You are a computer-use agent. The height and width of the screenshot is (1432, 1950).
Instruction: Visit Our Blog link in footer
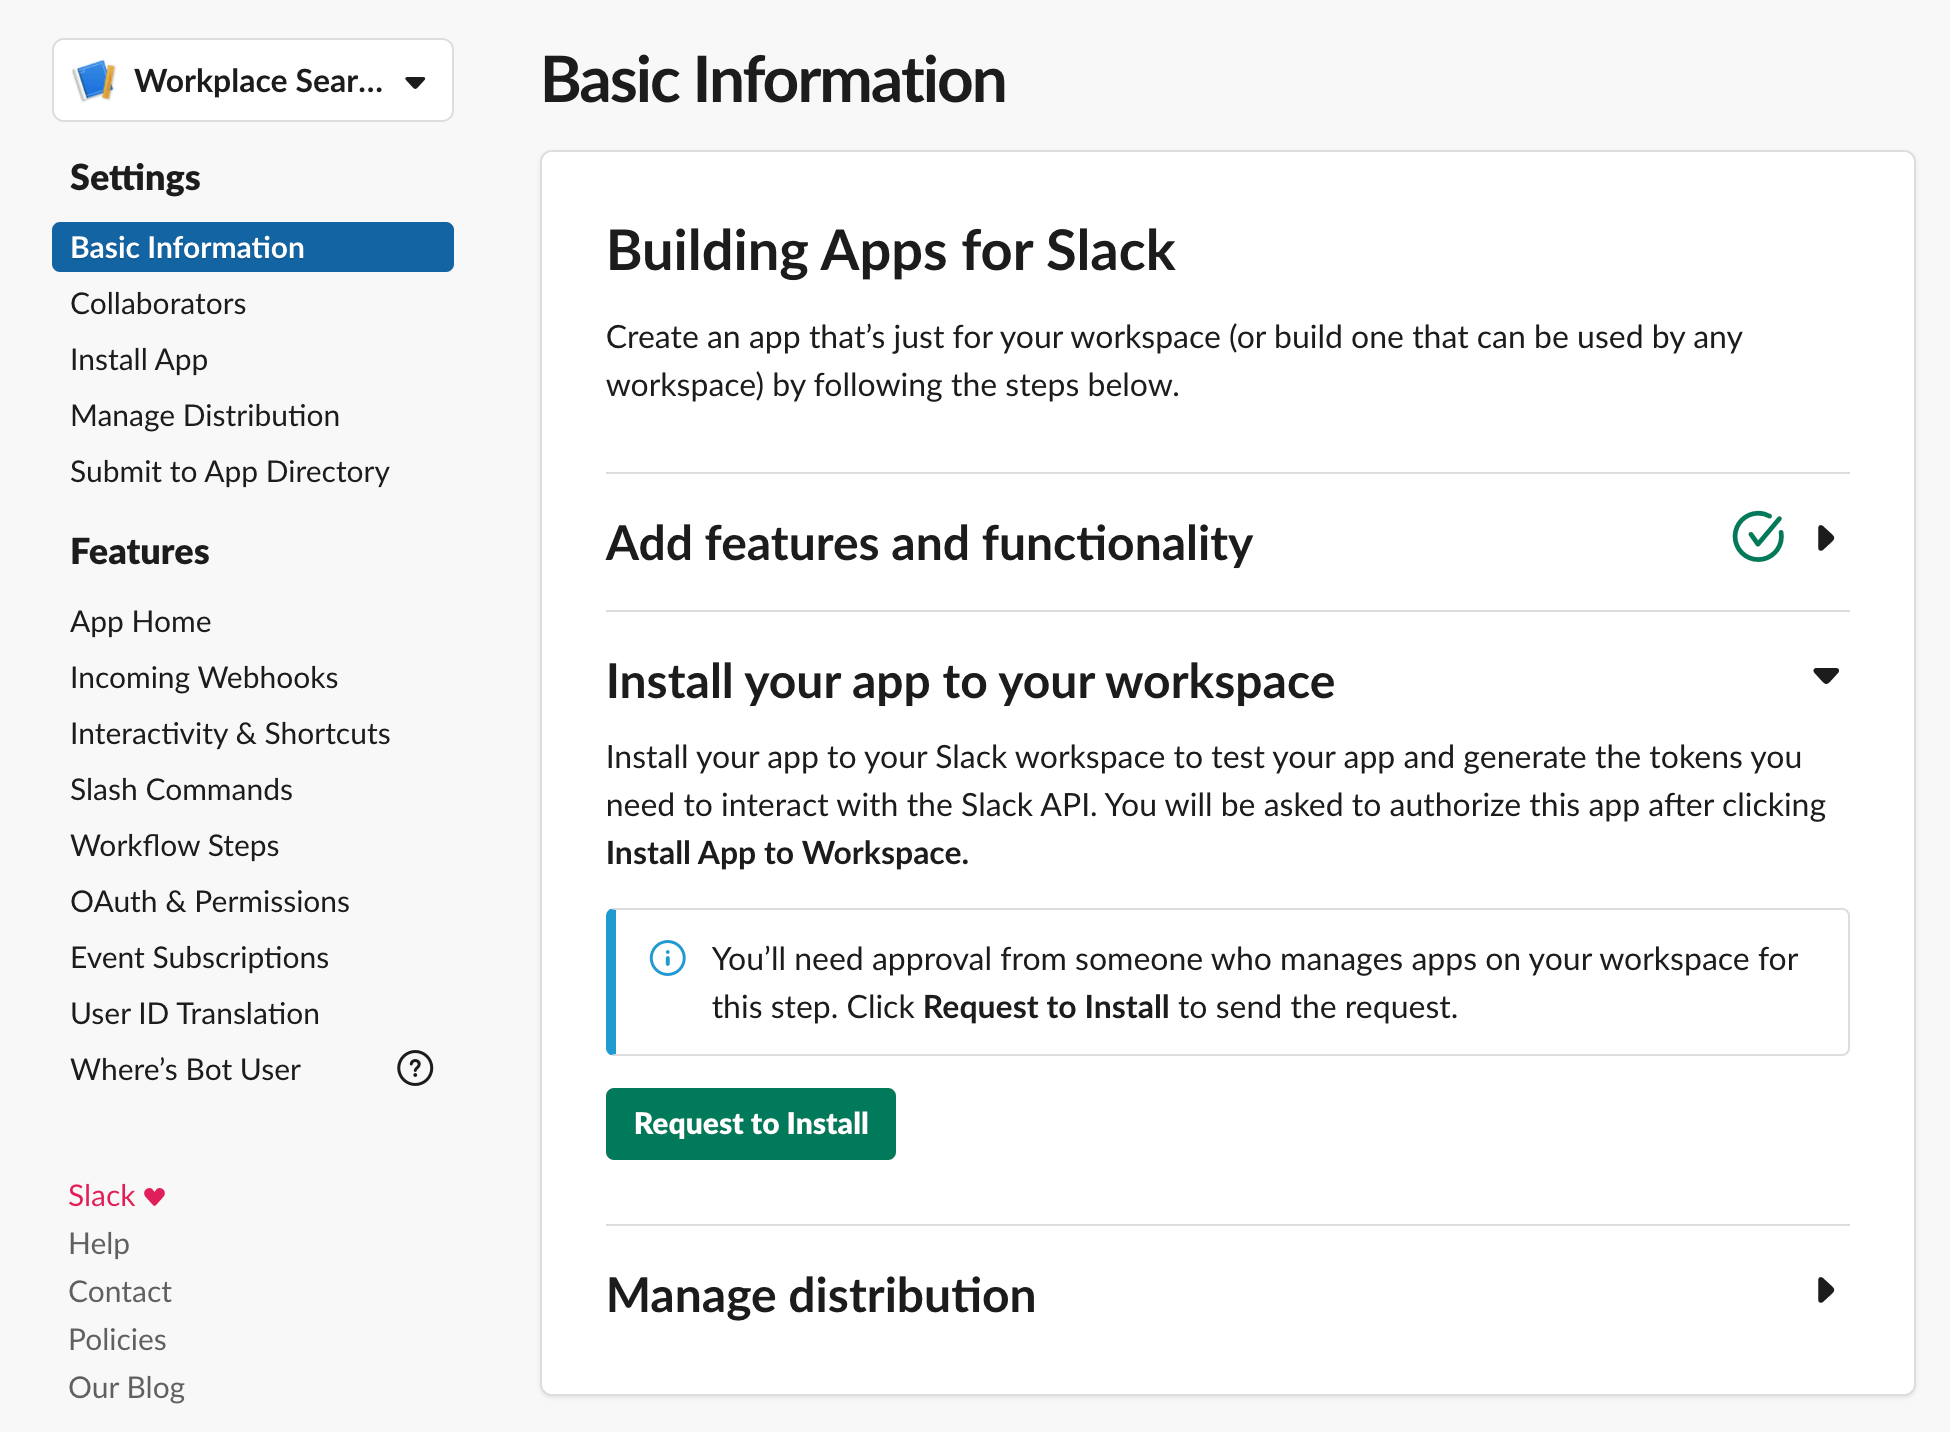pyautogui.click(x=127, y=1388)
